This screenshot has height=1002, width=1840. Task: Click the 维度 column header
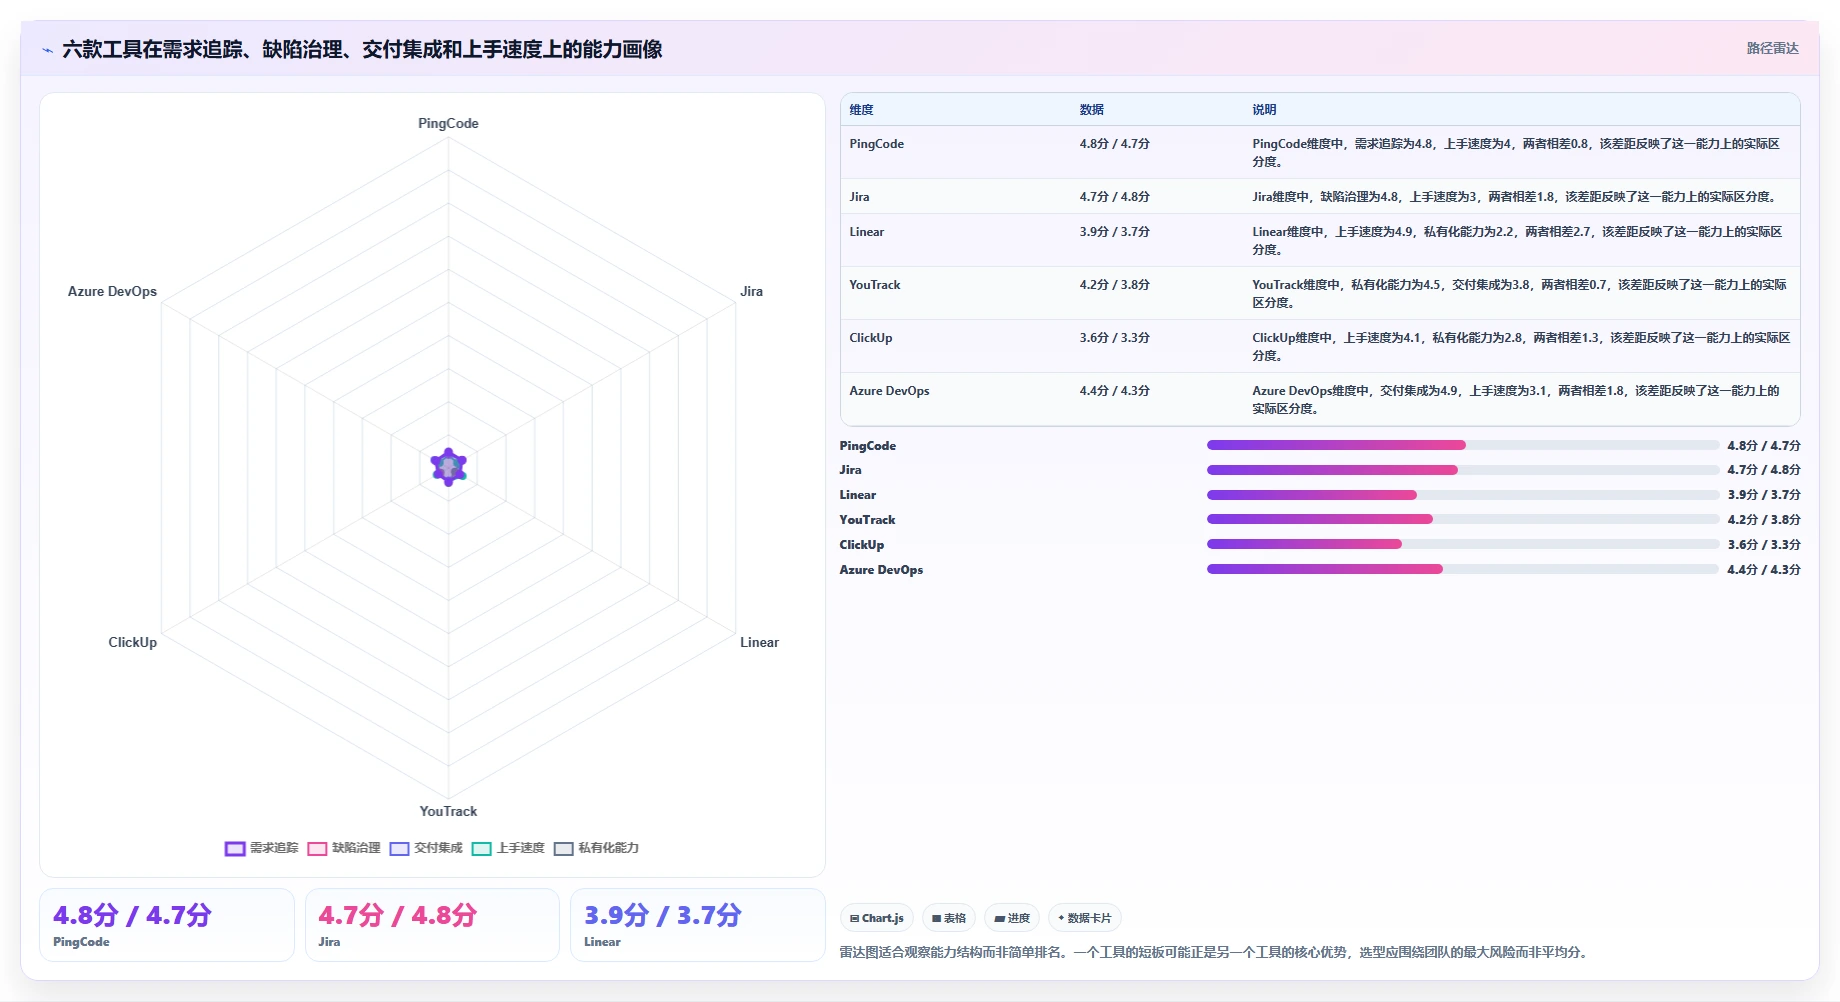click(861, 110)
